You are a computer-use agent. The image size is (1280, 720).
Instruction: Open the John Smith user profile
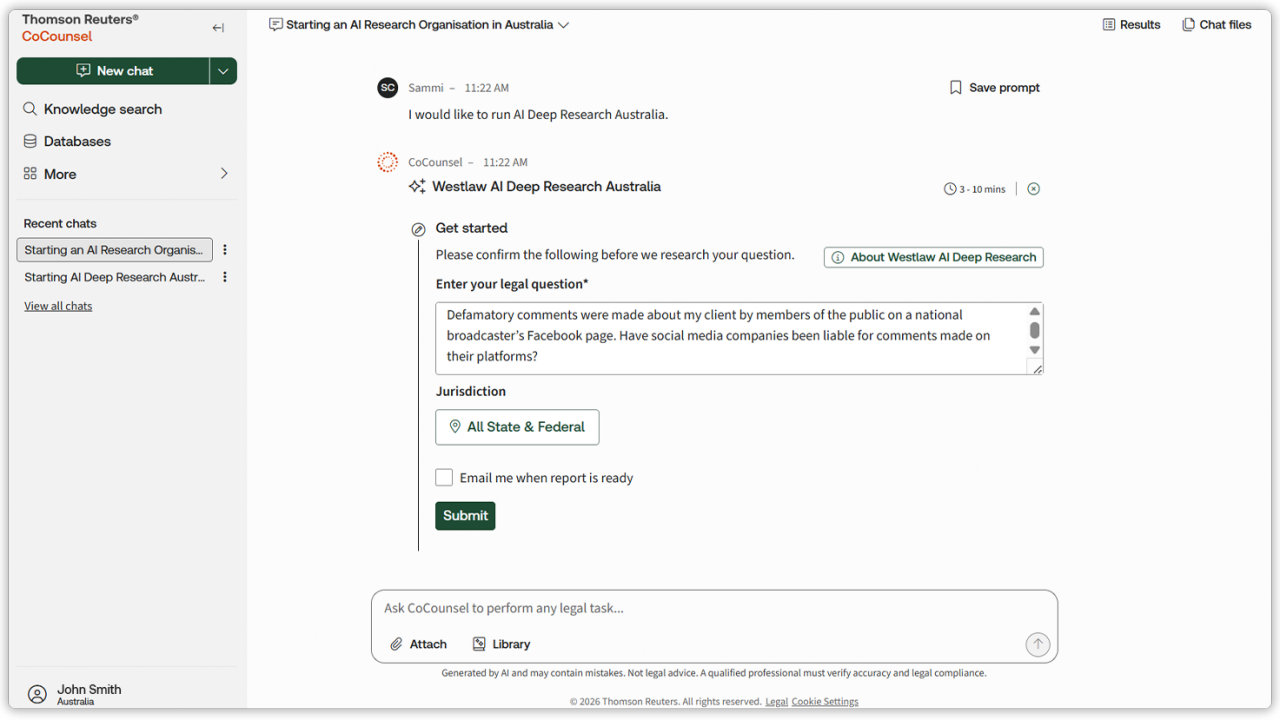(75, 694)
